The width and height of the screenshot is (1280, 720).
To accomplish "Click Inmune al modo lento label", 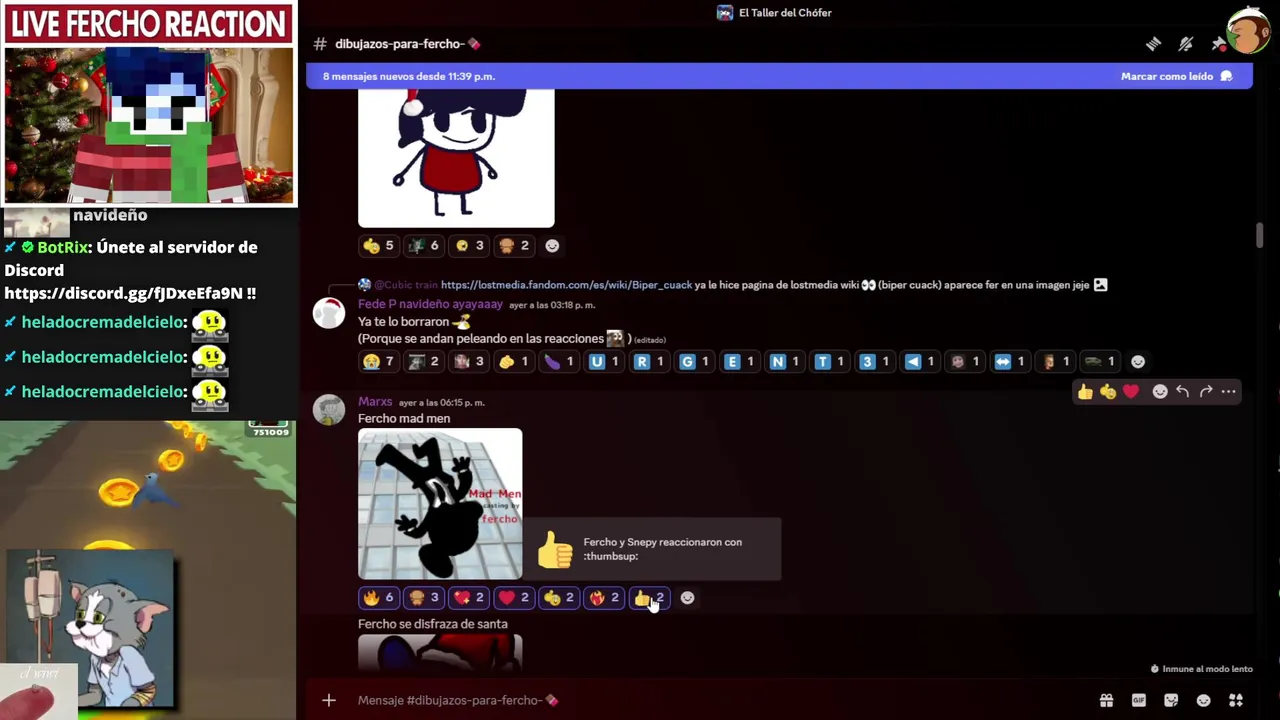I will point(1207,669).
